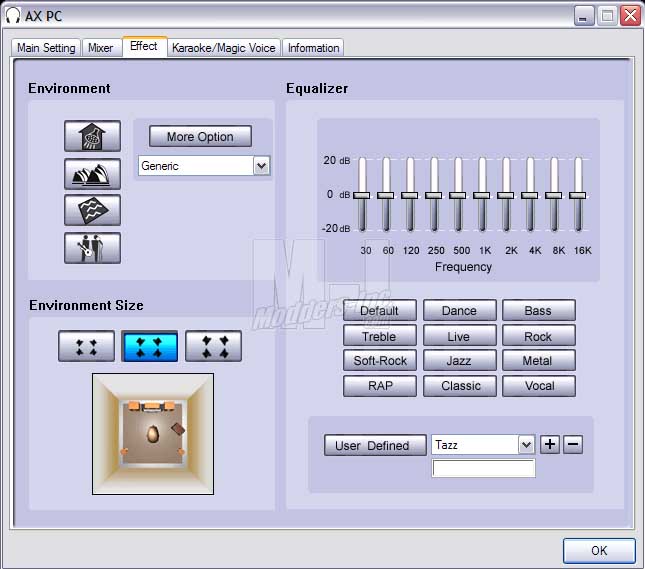This screenshot has width=645, height=569.
Task: Click the 60 Hz equalizer slider handle
Action: click(x=385, y=195)
